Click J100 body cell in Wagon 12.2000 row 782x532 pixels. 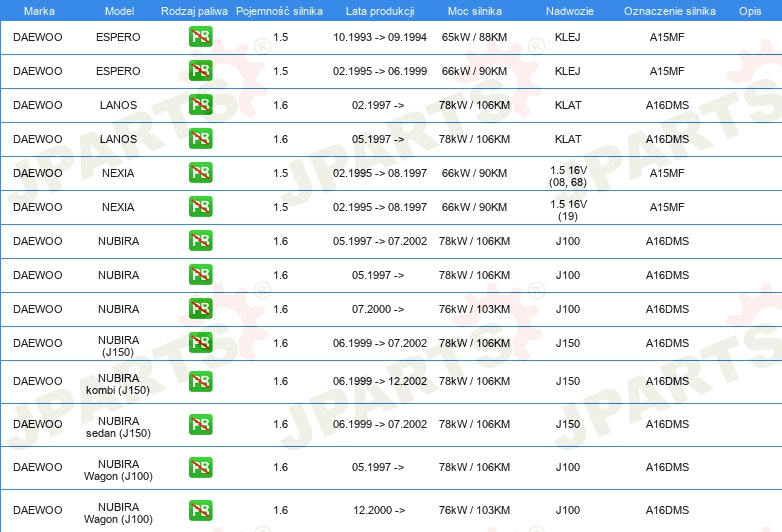click(568, 510)
